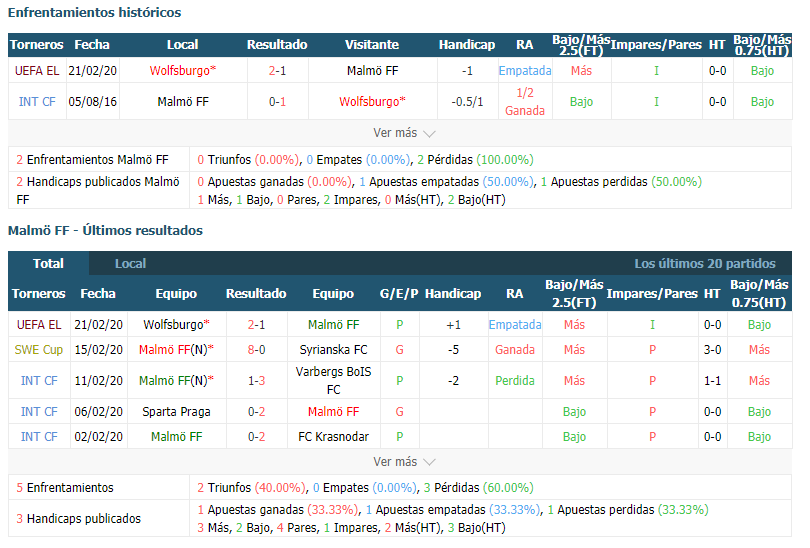
Task: Click 5 Enfrentamientos summary label
Action: click(x=65, y=488)
